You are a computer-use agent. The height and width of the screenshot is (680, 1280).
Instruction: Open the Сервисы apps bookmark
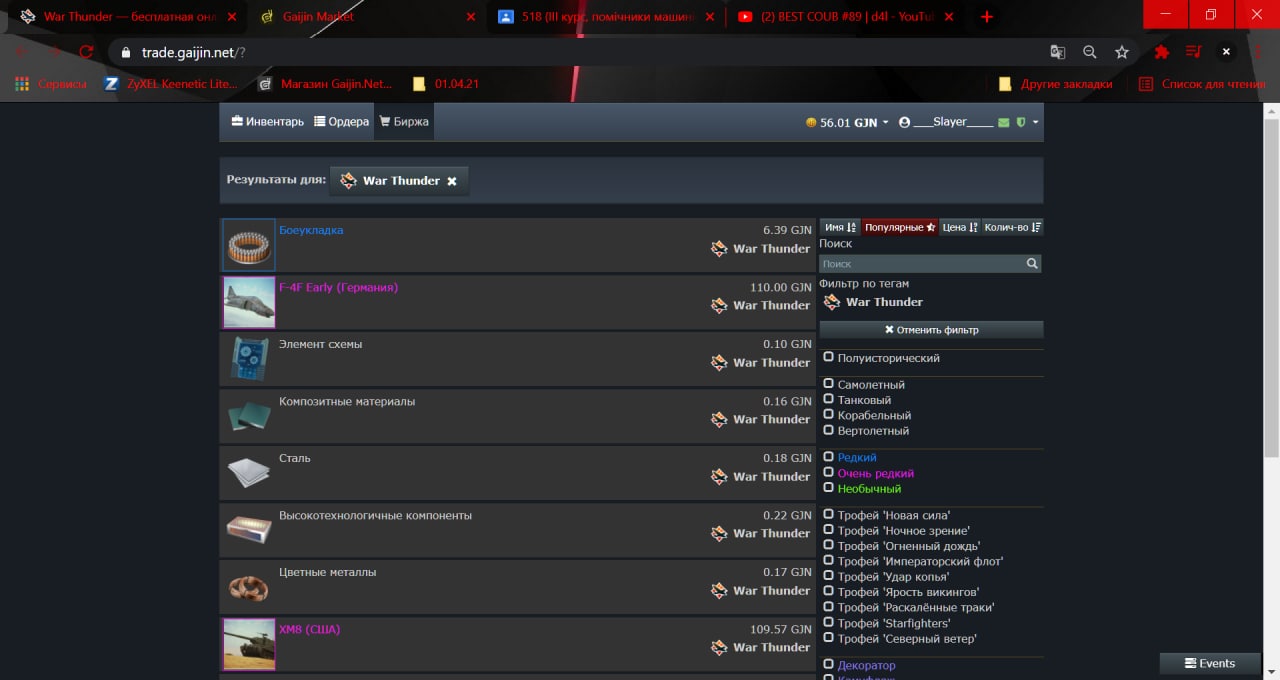51,84
